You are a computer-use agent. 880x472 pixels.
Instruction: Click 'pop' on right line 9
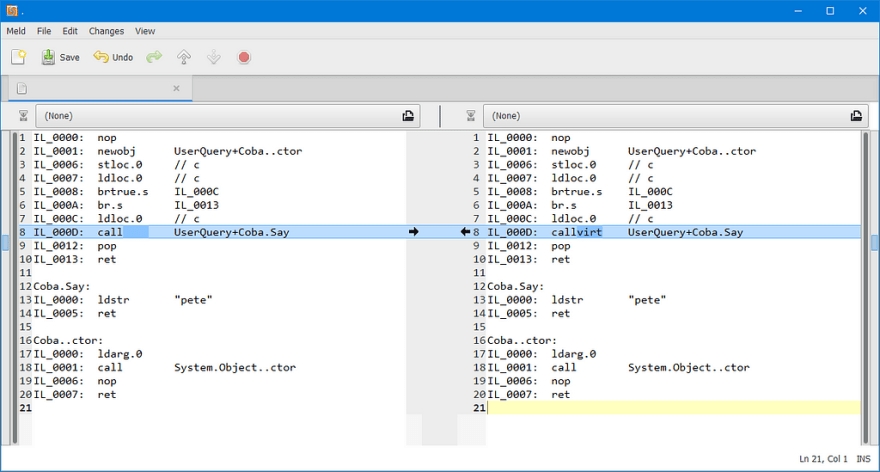[561, 246]
